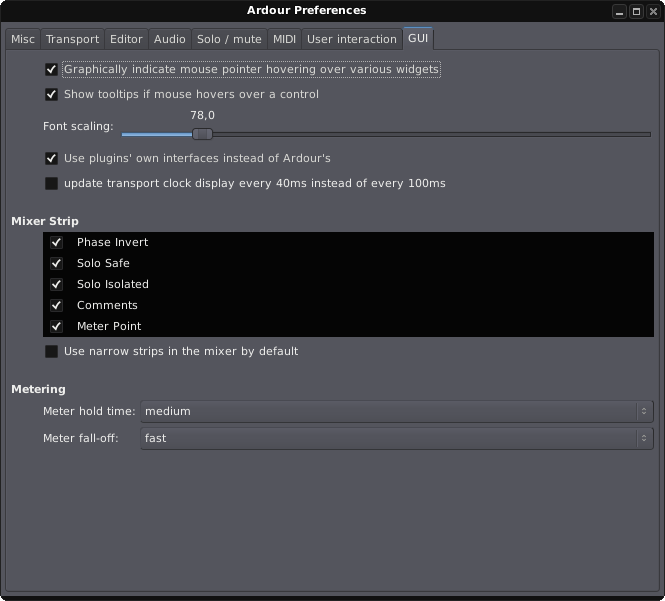Switch to the MIDI tab
The width and height of the screenshot is (665, 601).
(x=284, y=39)
